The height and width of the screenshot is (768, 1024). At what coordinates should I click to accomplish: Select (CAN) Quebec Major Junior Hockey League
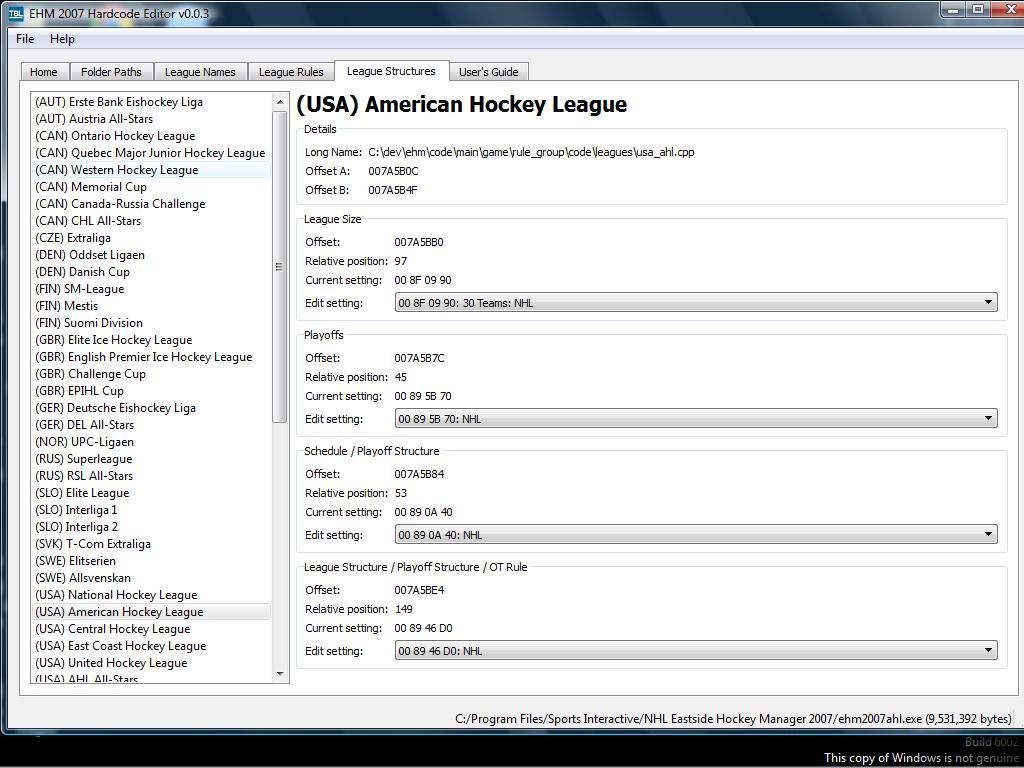pos(150,153)
